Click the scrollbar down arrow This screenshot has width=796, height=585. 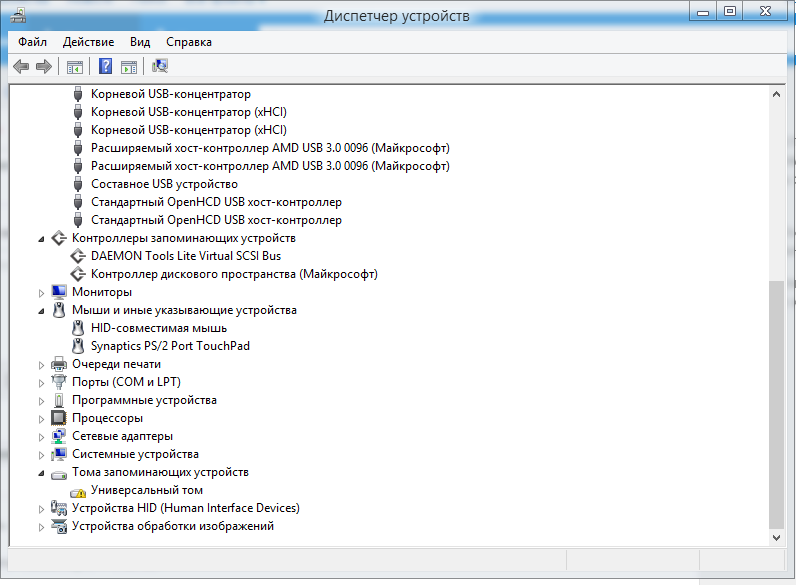click(776, 537)
